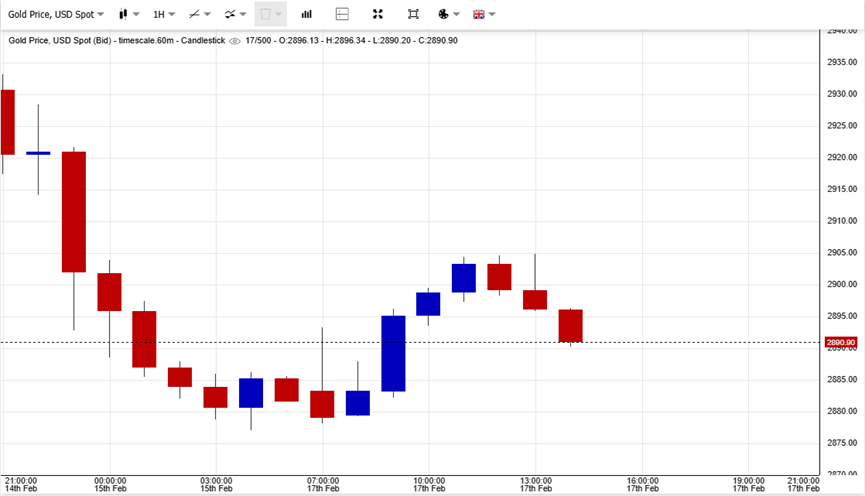Click the chart title Gold Price, USD Spot (Bid)
This screenshot has width=865, height=496.
pyautogui.click(x=62, y=41)
